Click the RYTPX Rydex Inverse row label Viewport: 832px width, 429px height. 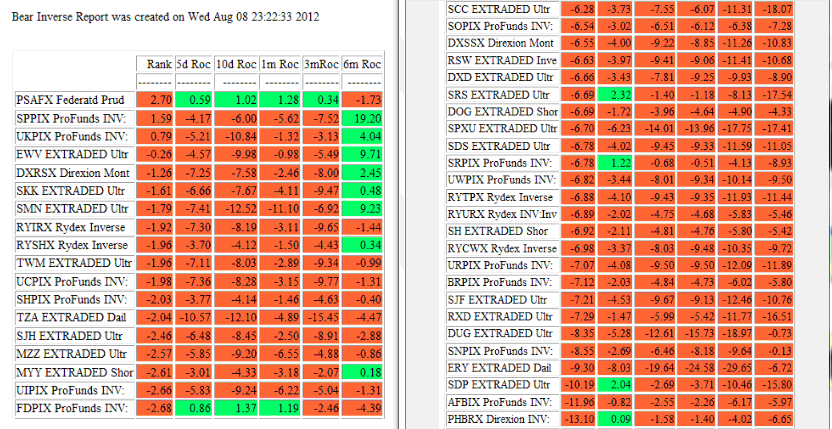(502, 197)
